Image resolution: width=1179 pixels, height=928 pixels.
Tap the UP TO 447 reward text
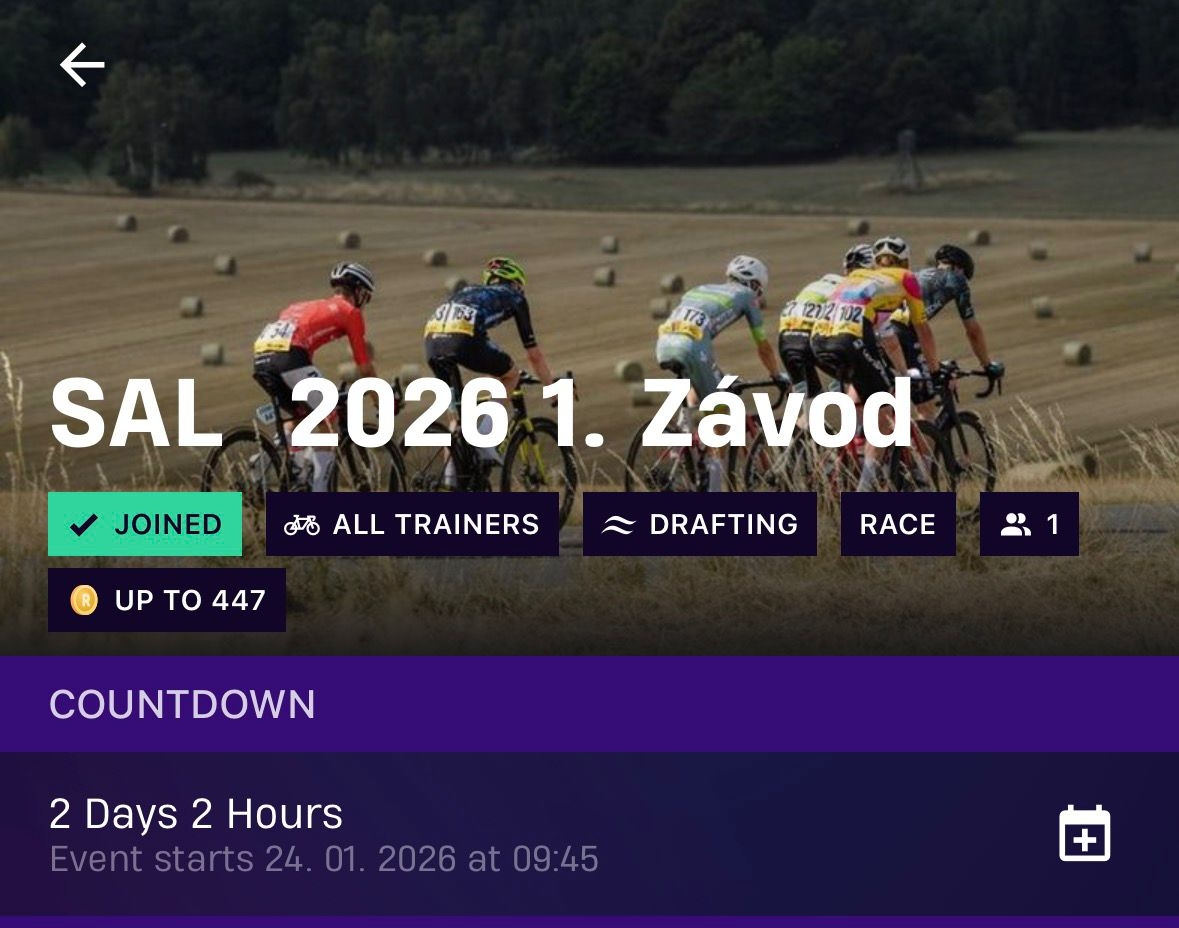click(x=190, y=600)
